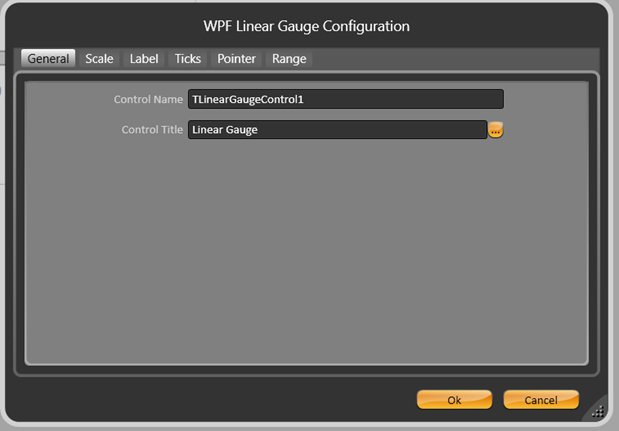Click the Control Name label
The image size is (619, 431).
click(x=148, y=100)
